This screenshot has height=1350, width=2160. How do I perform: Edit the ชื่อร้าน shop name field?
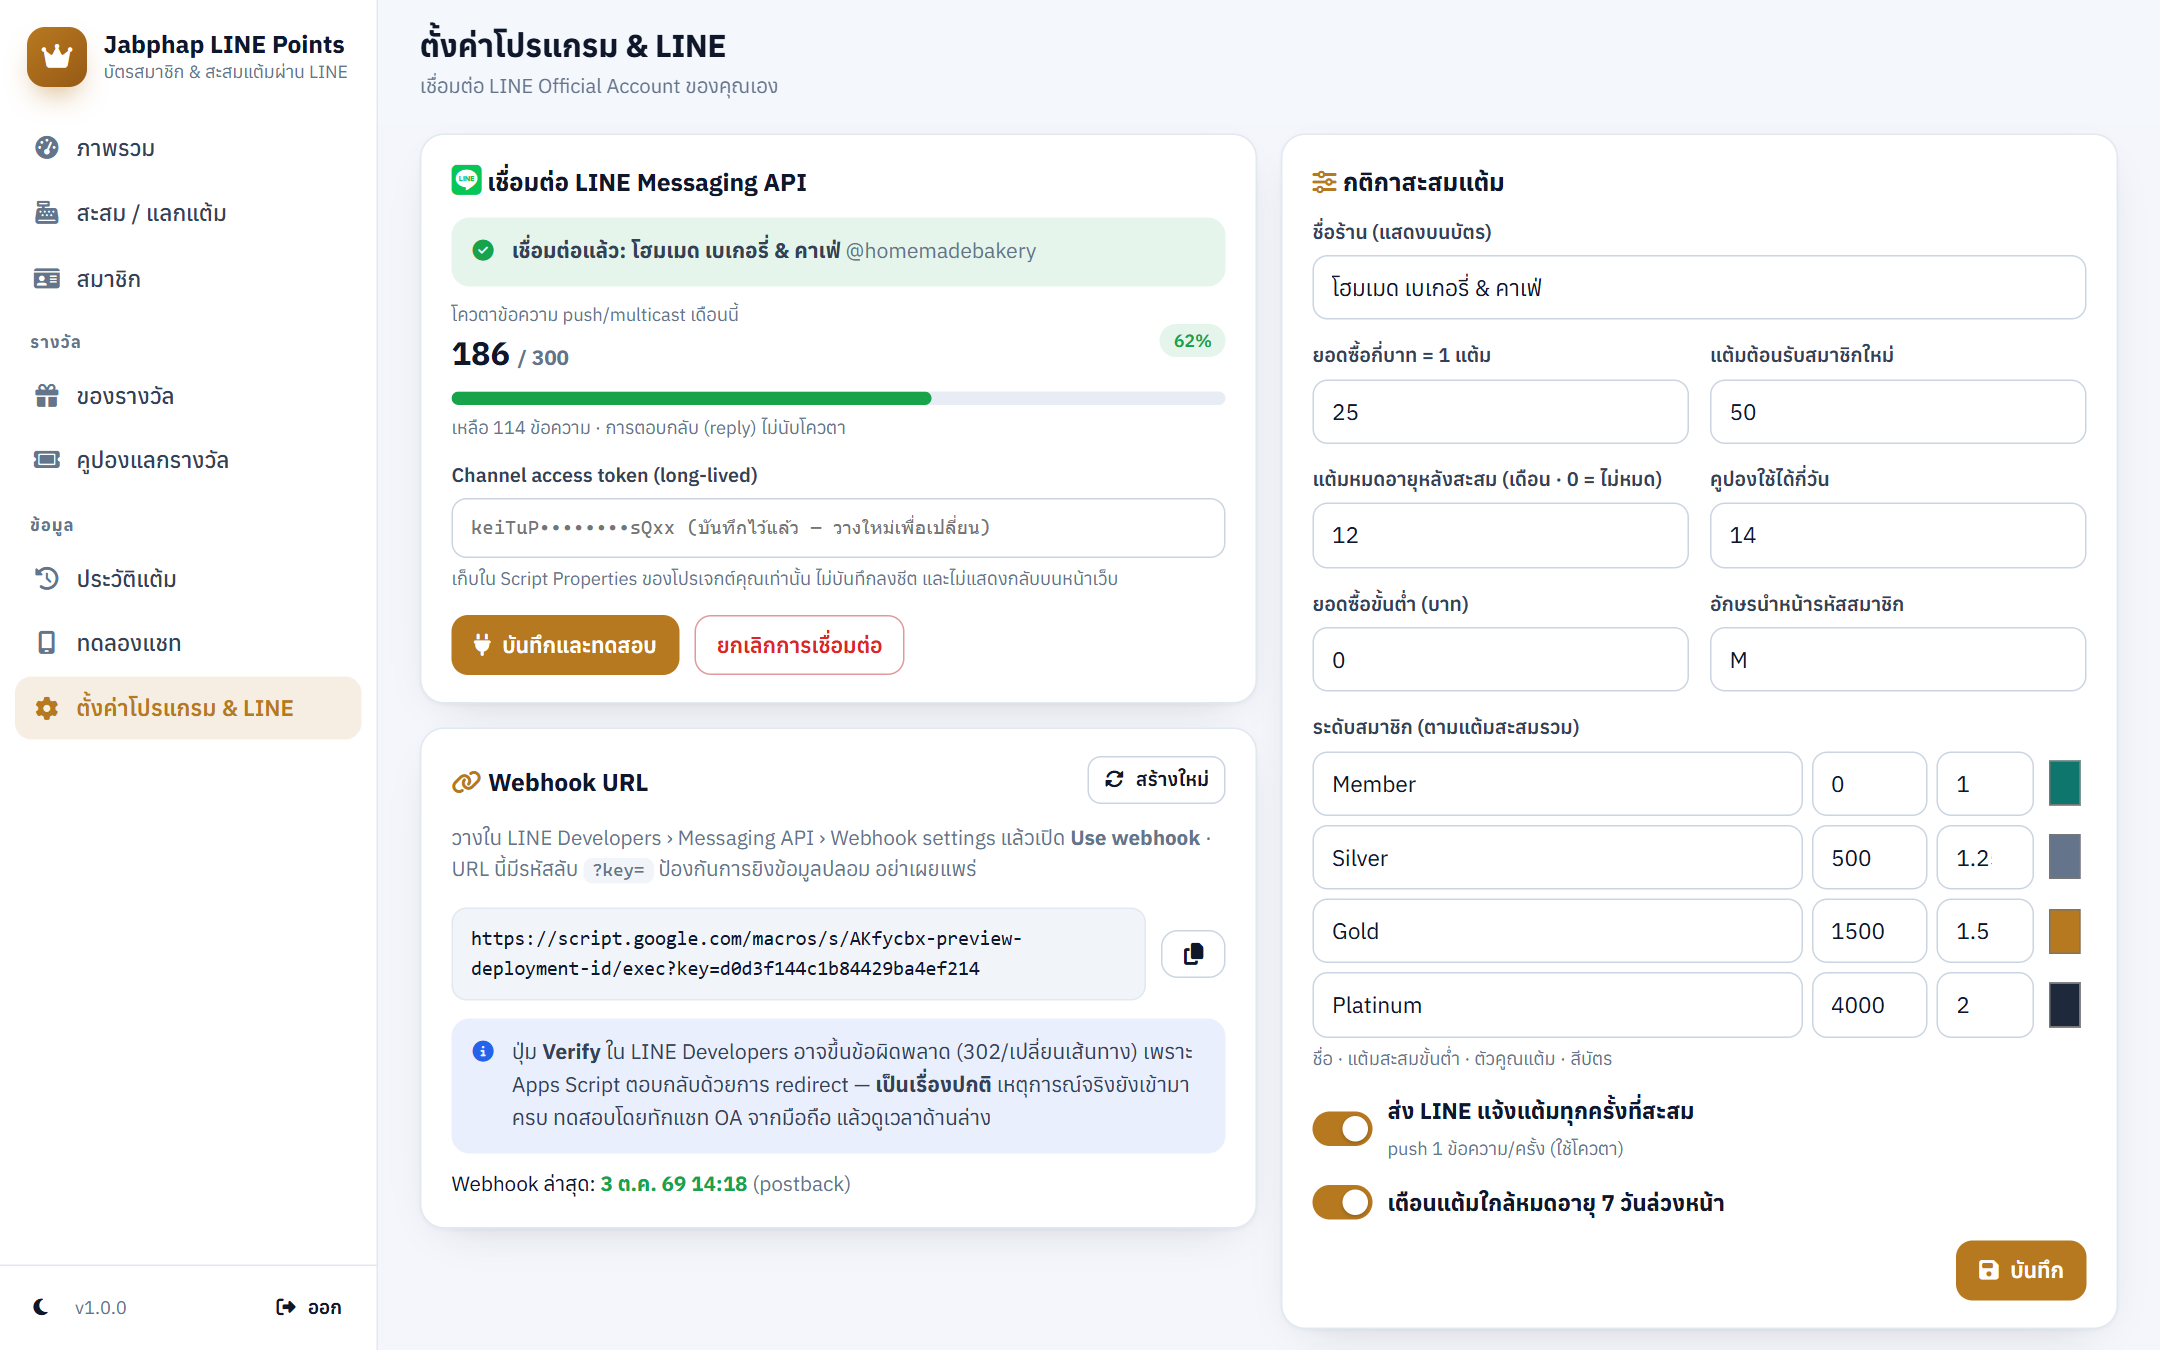pyautogui.click(x=1699, y=288)
